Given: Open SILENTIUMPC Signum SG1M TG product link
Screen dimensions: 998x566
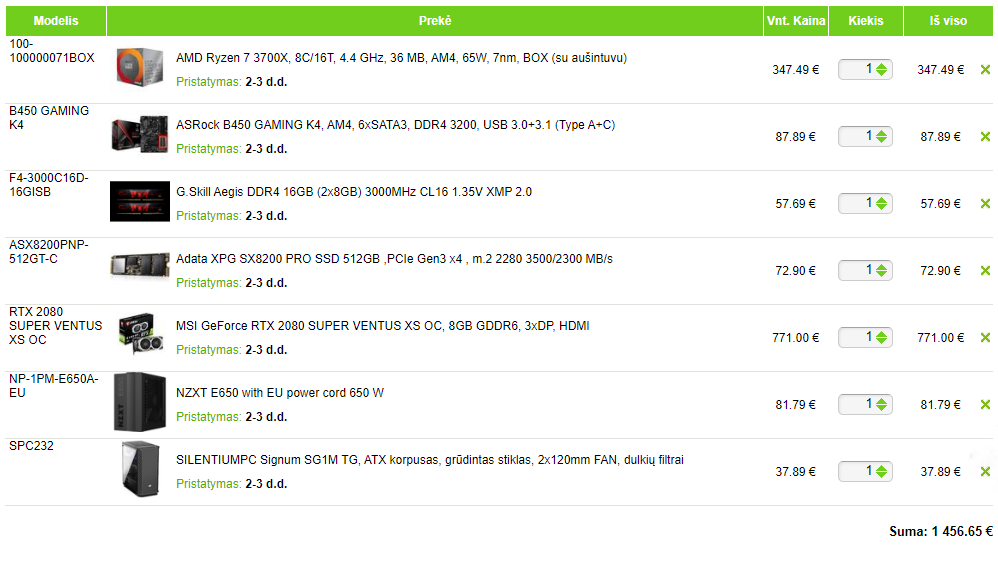Looking at the screenshot, I should (429, 460).
